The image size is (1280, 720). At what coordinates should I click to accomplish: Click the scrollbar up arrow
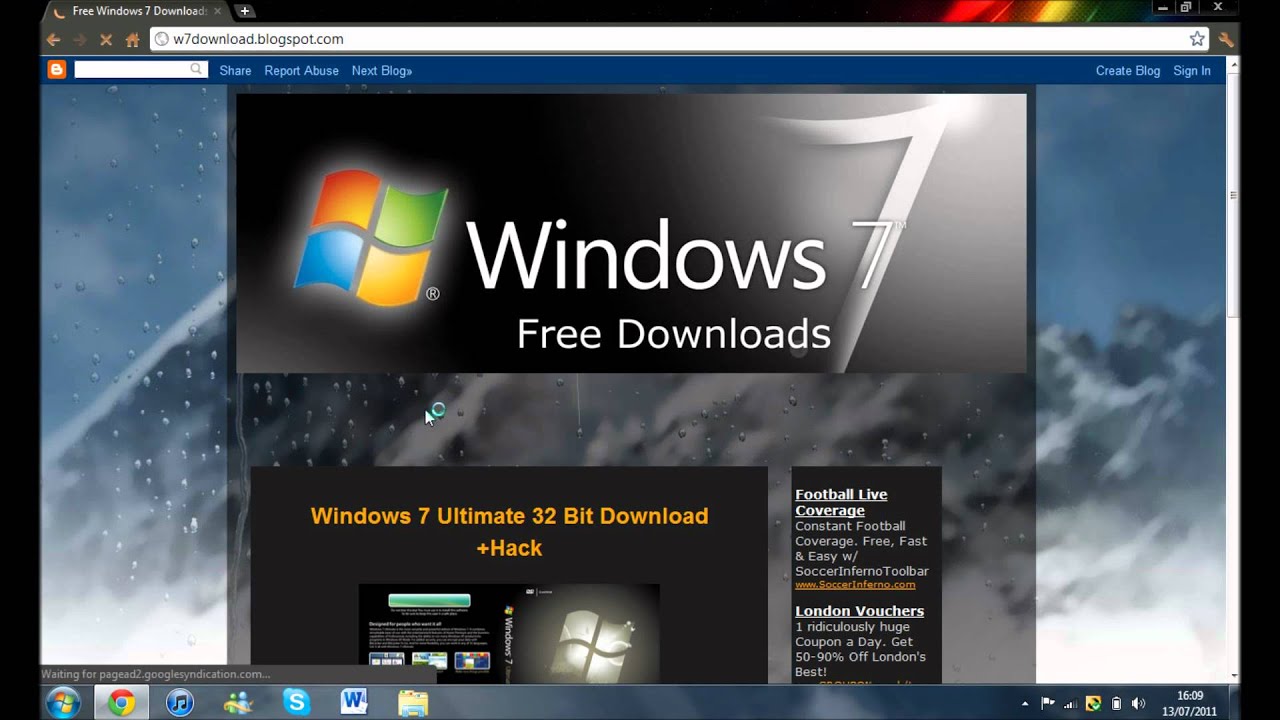point(1234,65)
